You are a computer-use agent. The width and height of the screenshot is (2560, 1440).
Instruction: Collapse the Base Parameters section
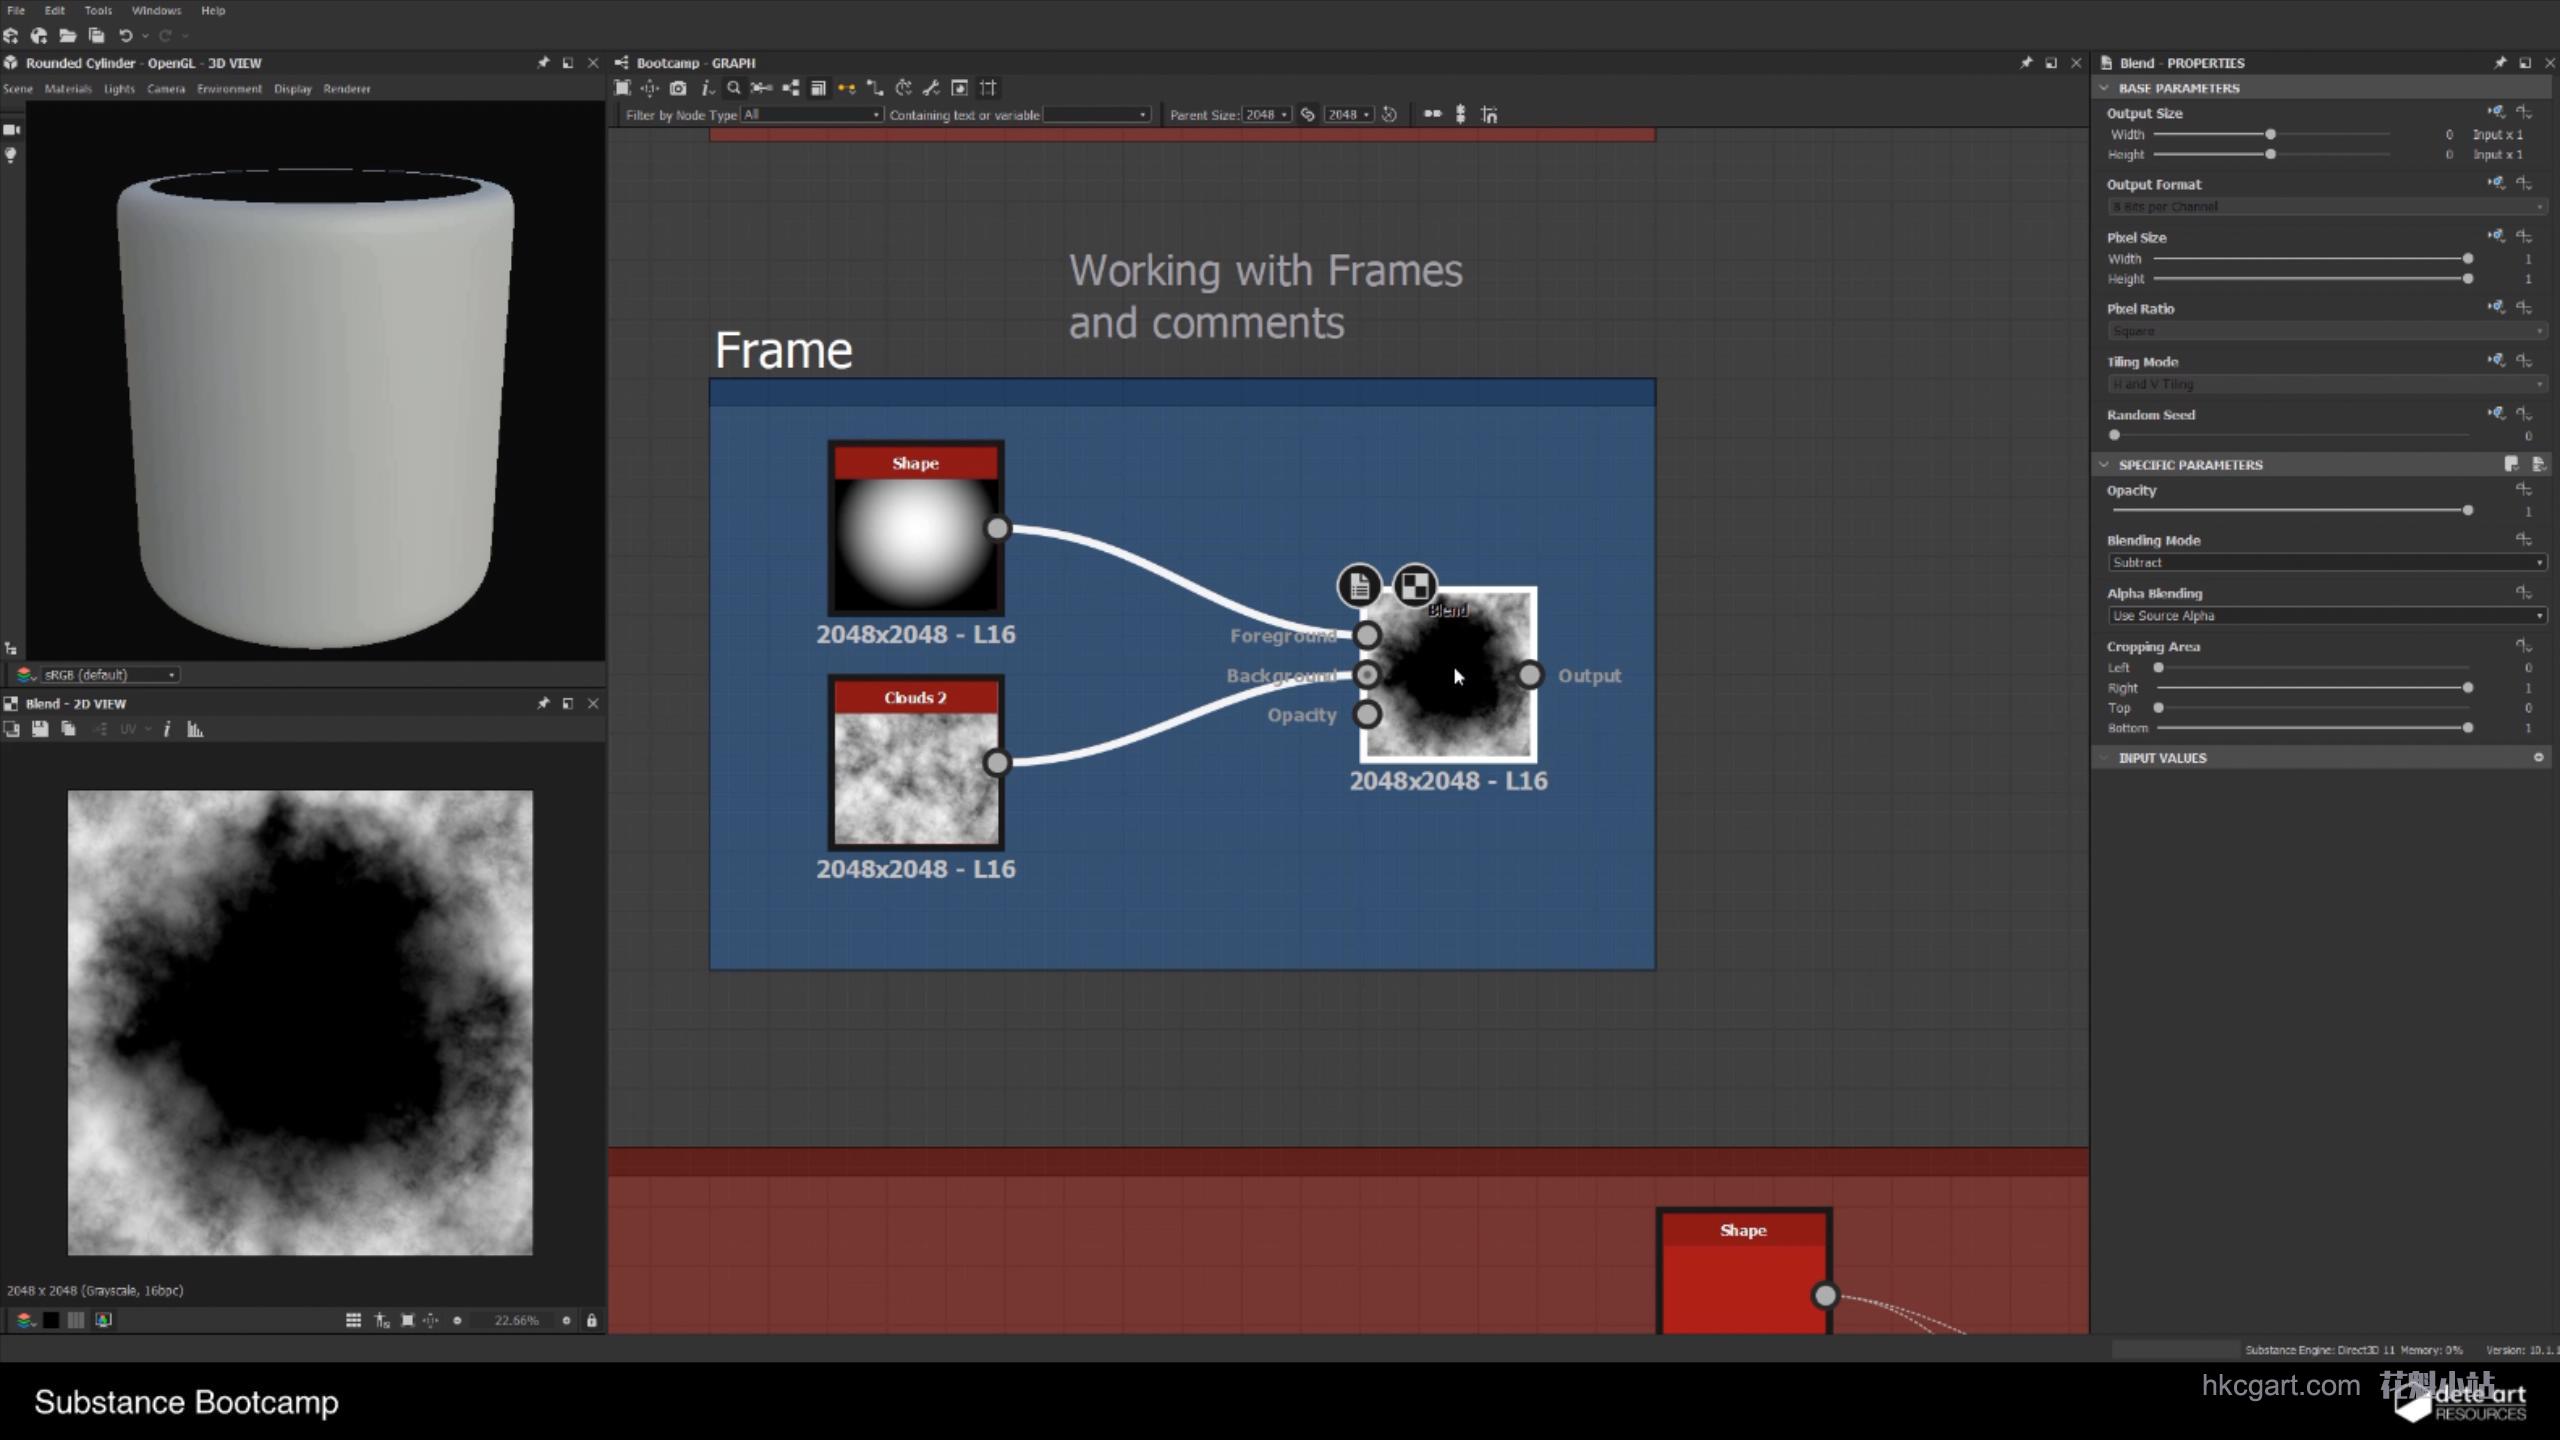point(2104,88)
